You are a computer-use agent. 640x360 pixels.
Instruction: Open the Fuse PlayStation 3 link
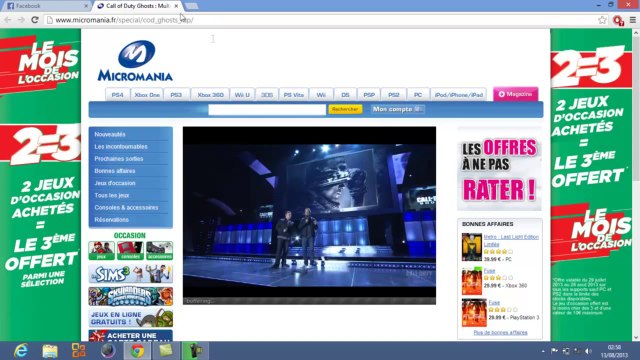coord(494,302)
